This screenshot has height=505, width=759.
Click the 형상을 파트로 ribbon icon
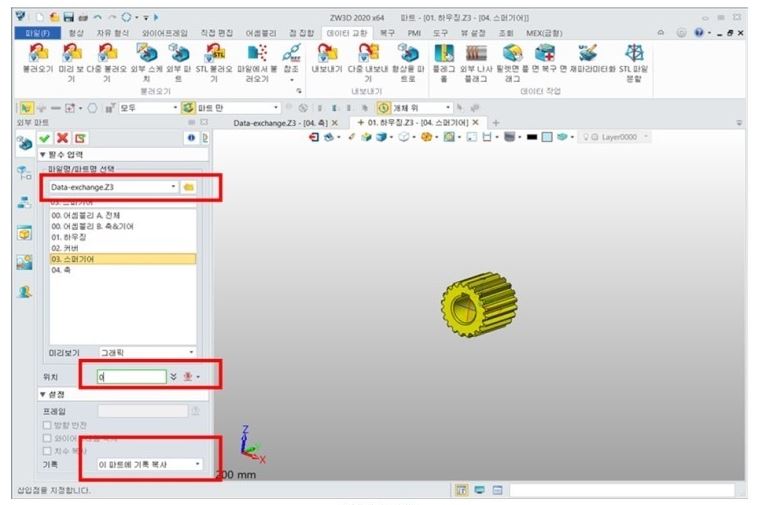pyautogui.click(x=408, y=53)
